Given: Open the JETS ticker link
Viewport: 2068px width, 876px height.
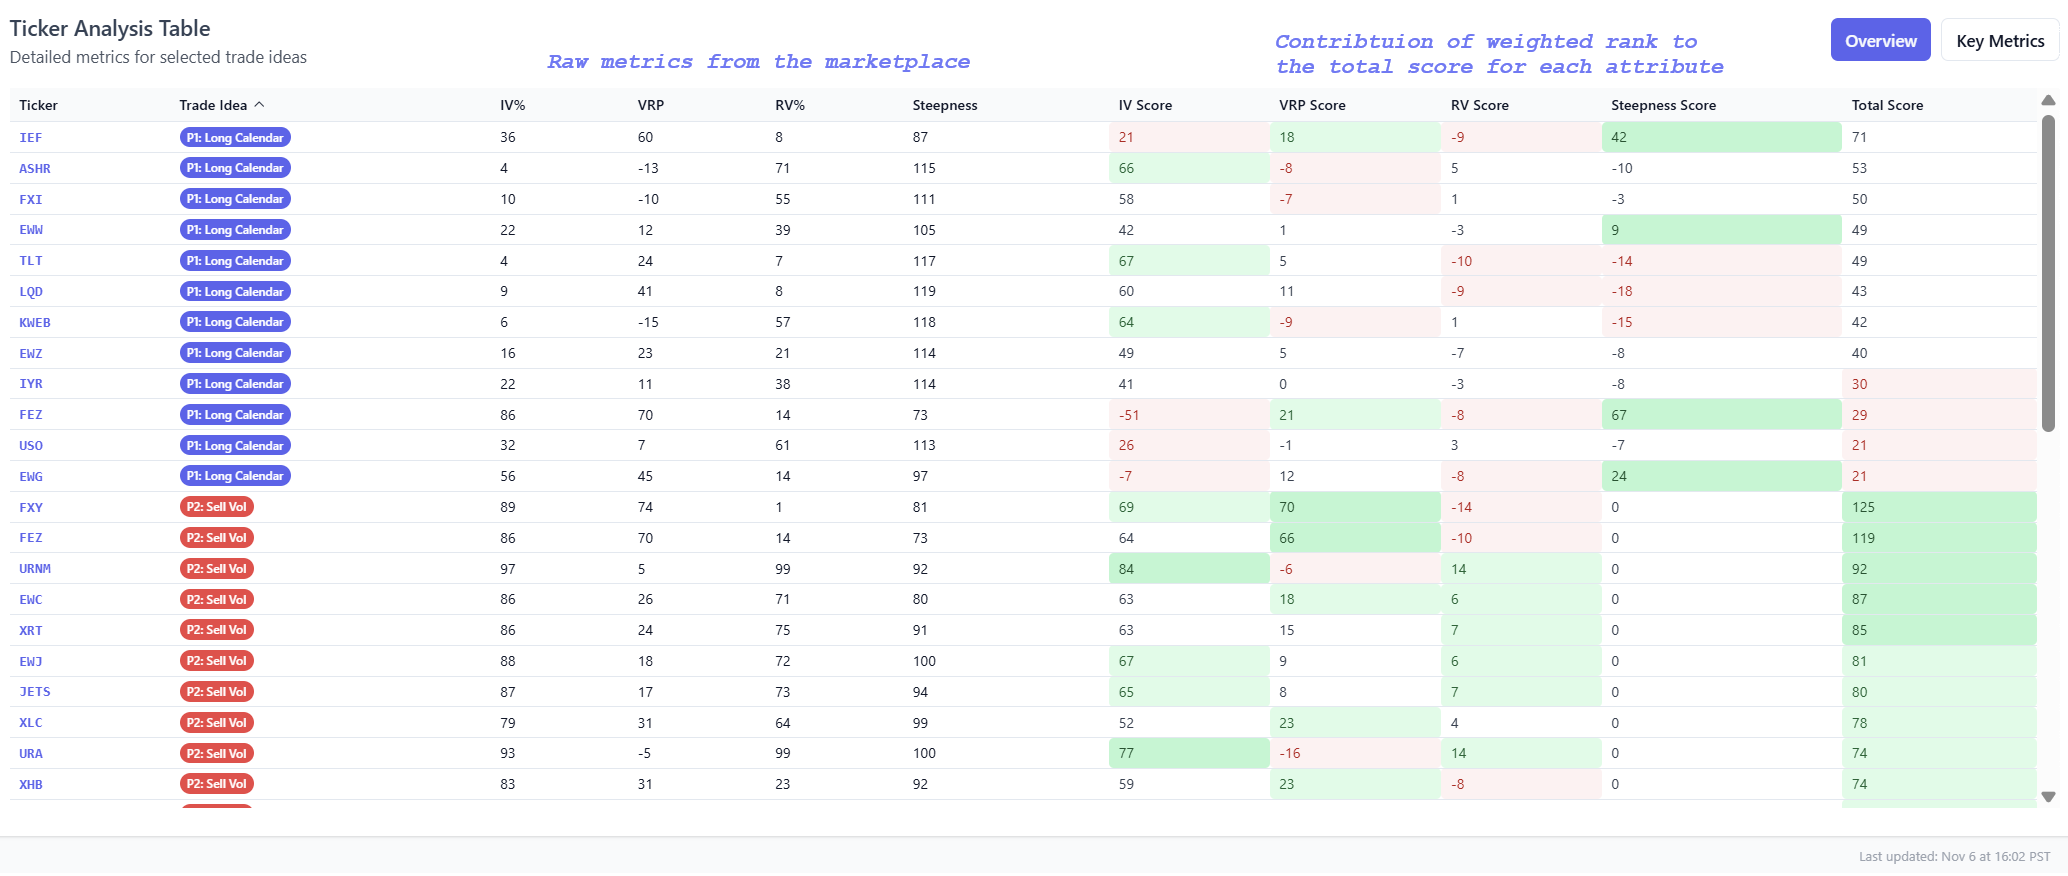Looking at the screenshot, I should pyautogui.click(x=35, y=692).
